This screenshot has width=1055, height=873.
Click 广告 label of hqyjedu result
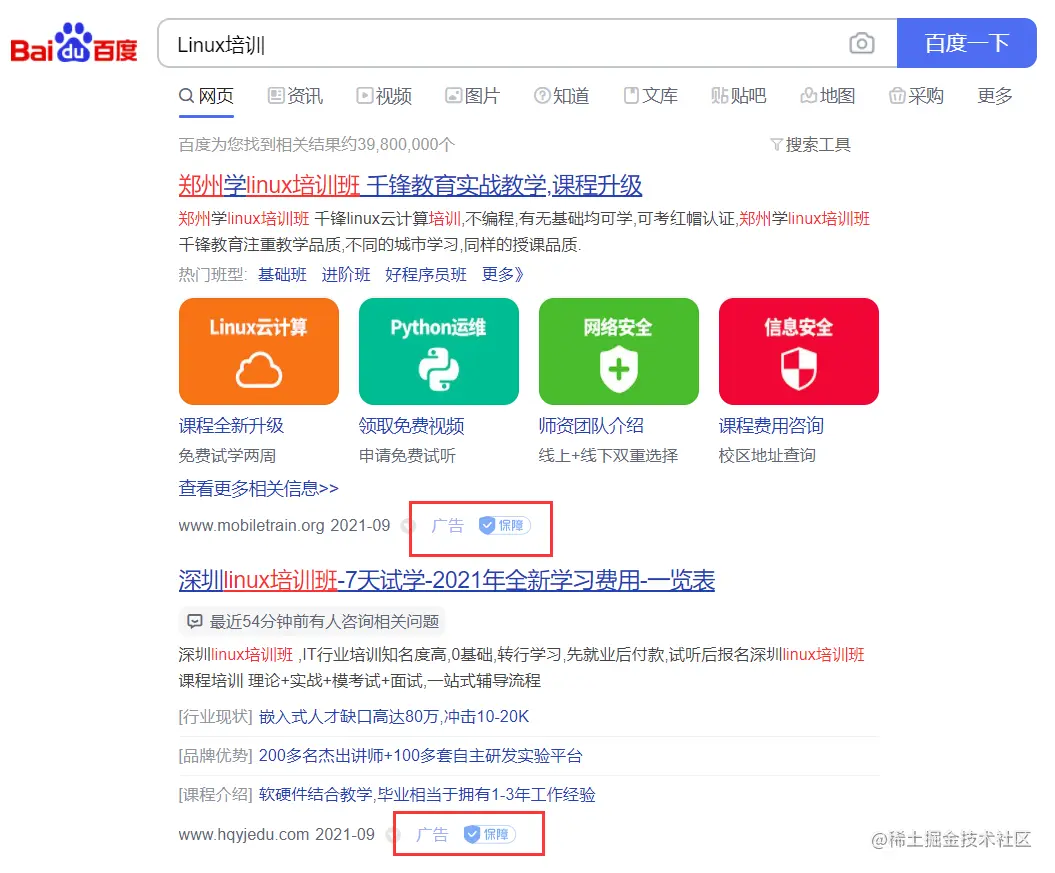coord(432,835)
